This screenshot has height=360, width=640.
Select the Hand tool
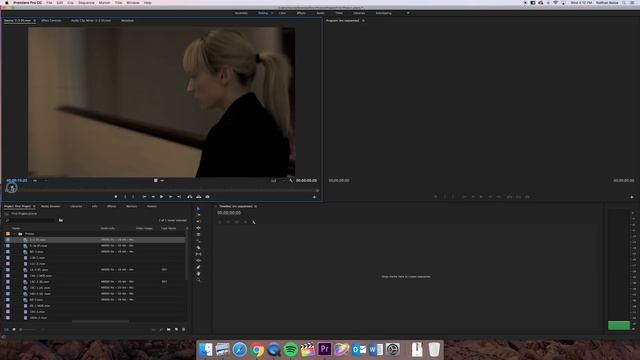[198, 273]
